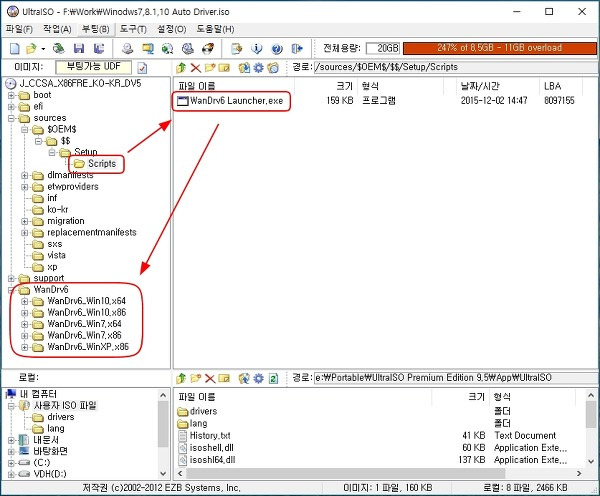Click the Mount to virtual drive icon
The width and height of the screenshot is (600, 496).
coord(188,49)
